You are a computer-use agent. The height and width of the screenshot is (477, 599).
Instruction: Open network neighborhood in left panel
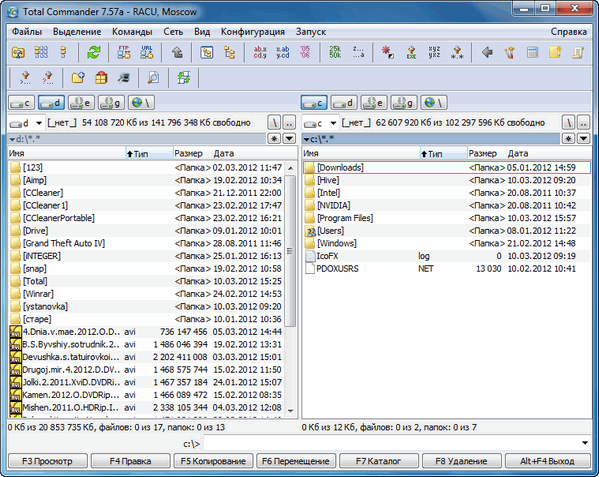coord(141,102)
